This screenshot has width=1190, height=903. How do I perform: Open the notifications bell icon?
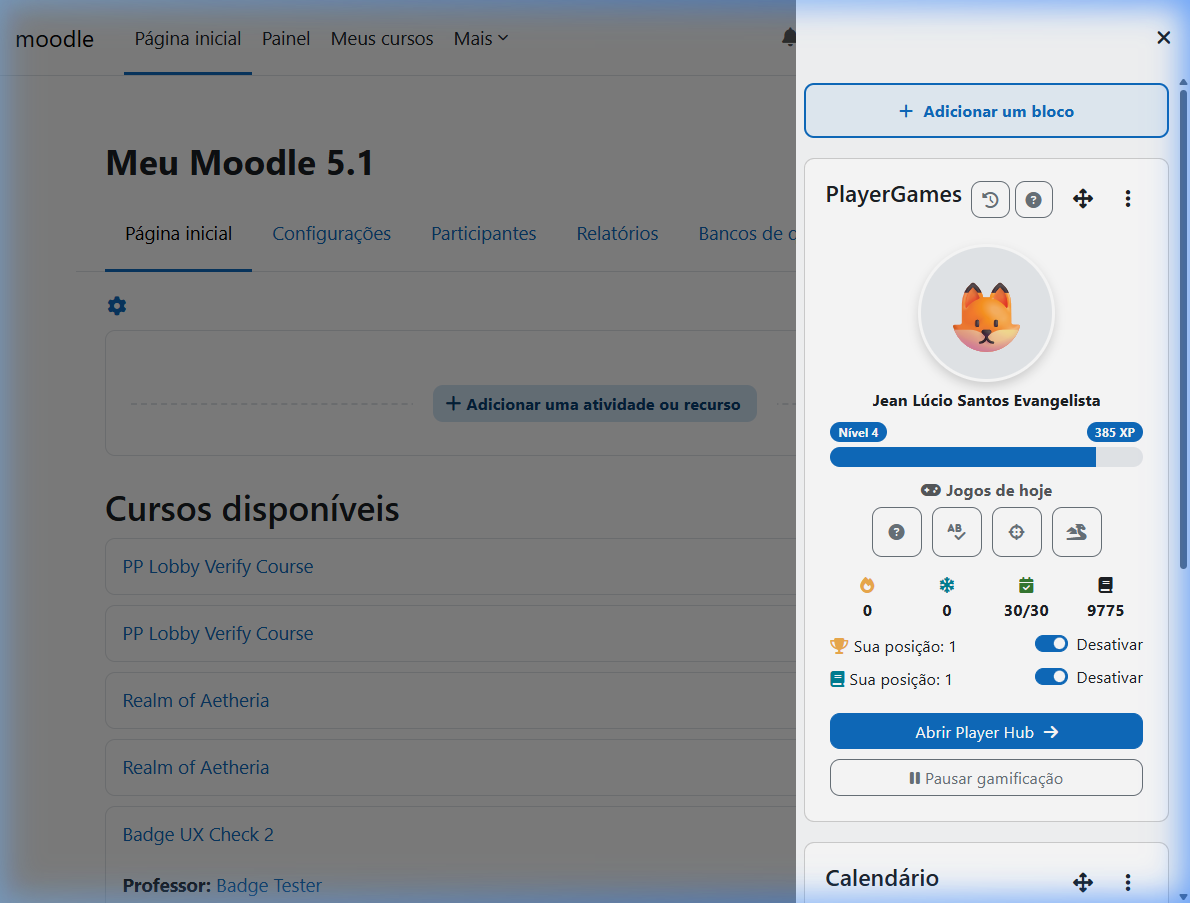click(789, 37)
